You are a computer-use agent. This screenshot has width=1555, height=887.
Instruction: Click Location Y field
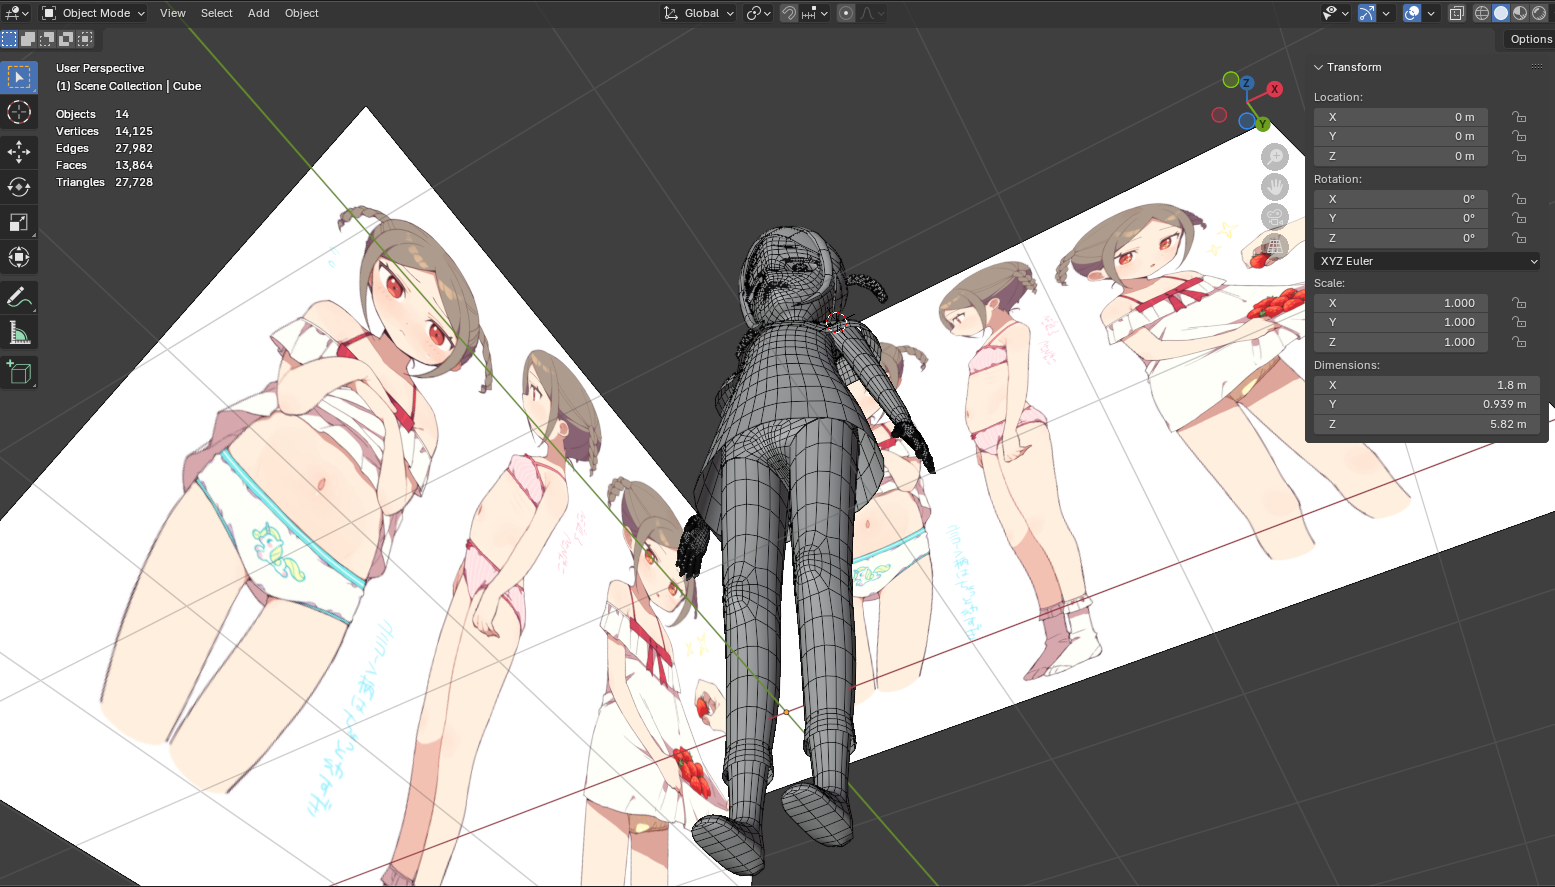(x=1401, y=136)
